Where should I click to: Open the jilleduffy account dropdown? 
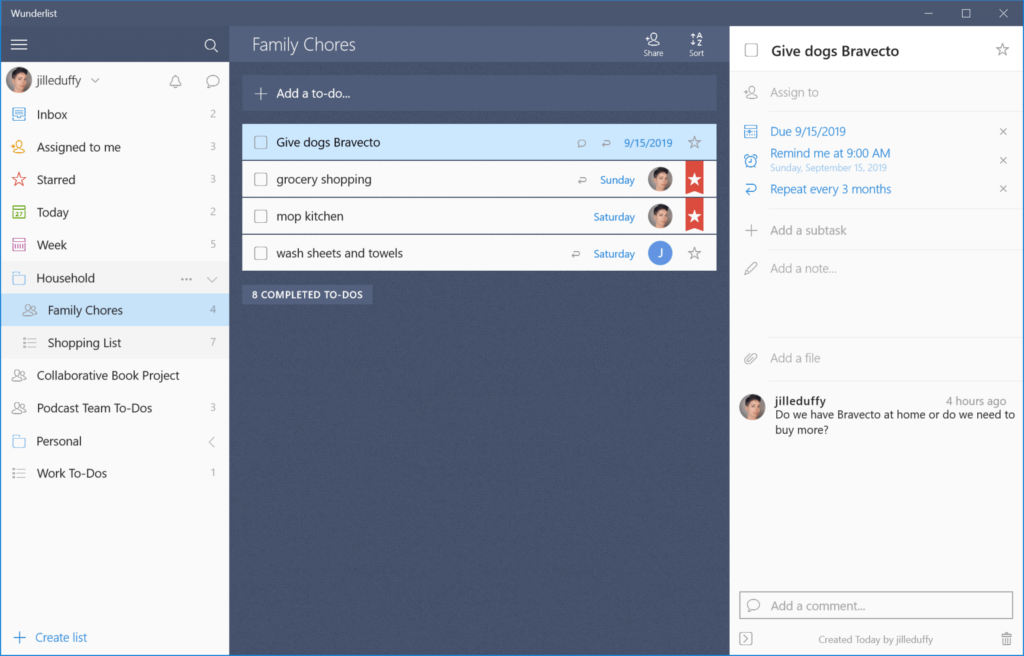coord(95,80)
